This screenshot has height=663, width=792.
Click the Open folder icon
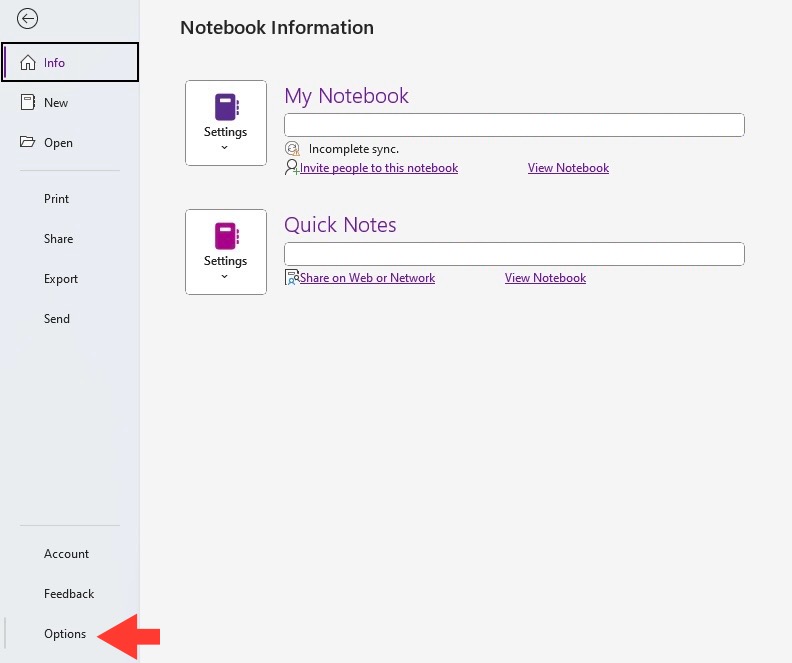tap(27, 141)
